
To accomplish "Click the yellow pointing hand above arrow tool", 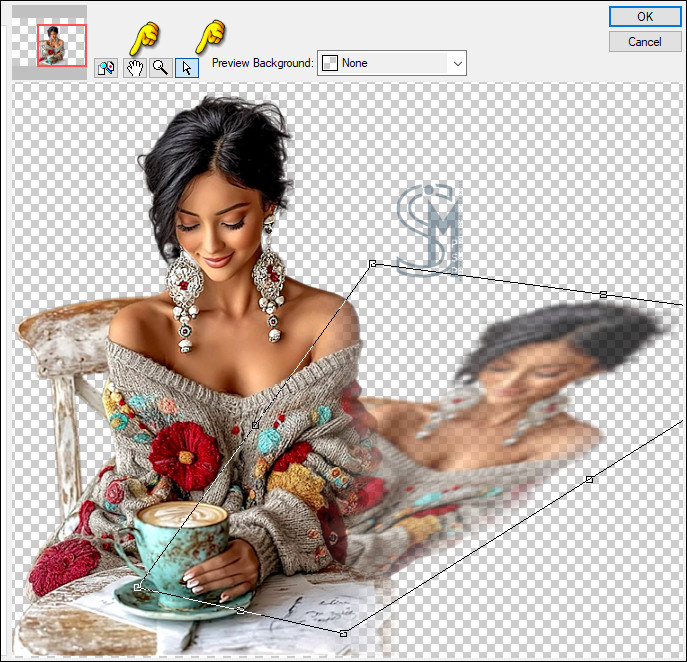I will click(210, 36).
